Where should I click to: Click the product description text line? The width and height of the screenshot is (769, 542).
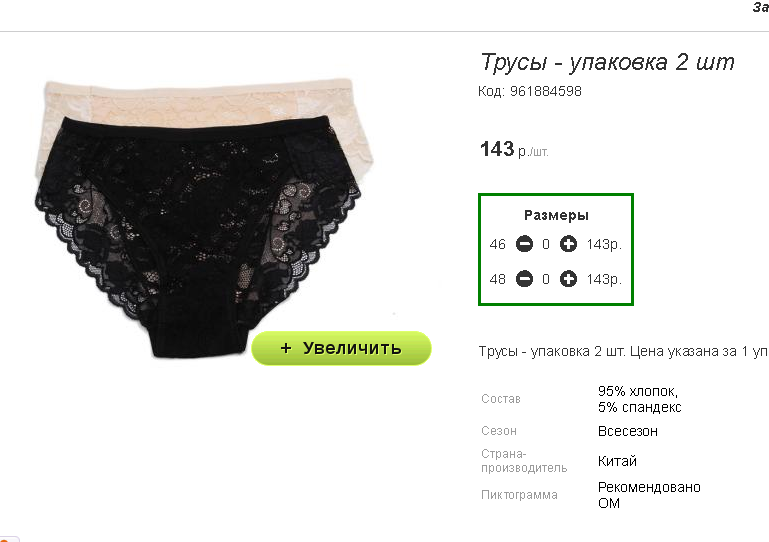623,351
